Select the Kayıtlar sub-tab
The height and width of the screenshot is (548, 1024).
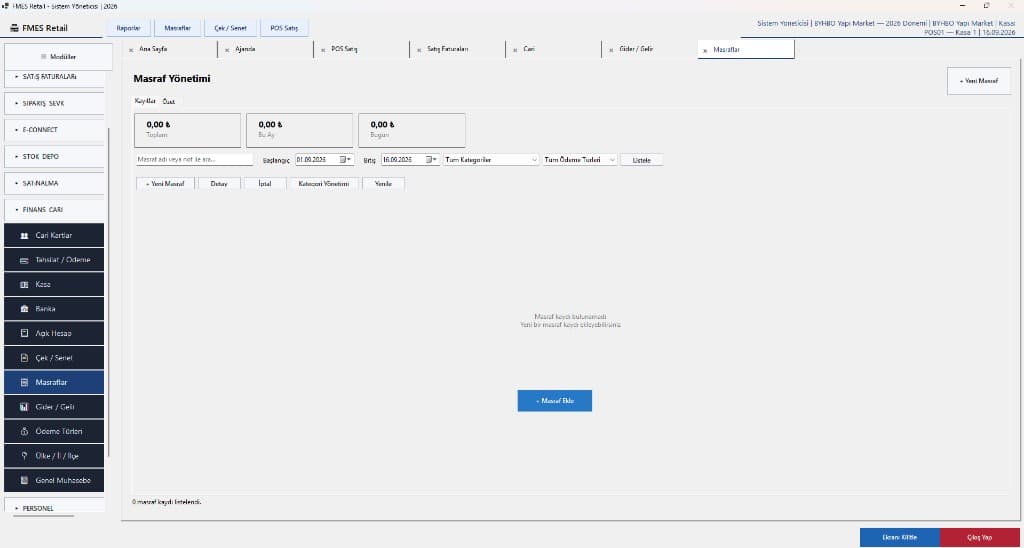click(x=145, y=101)
